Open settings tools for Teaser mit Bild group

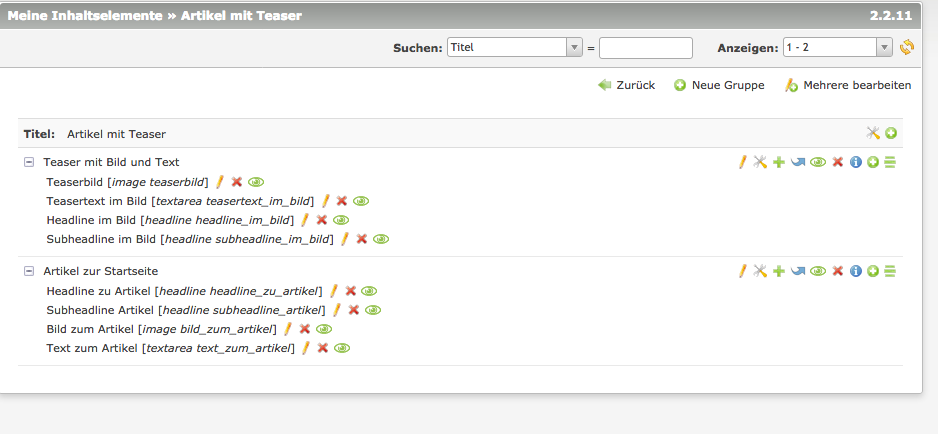[x=760, y=162]
